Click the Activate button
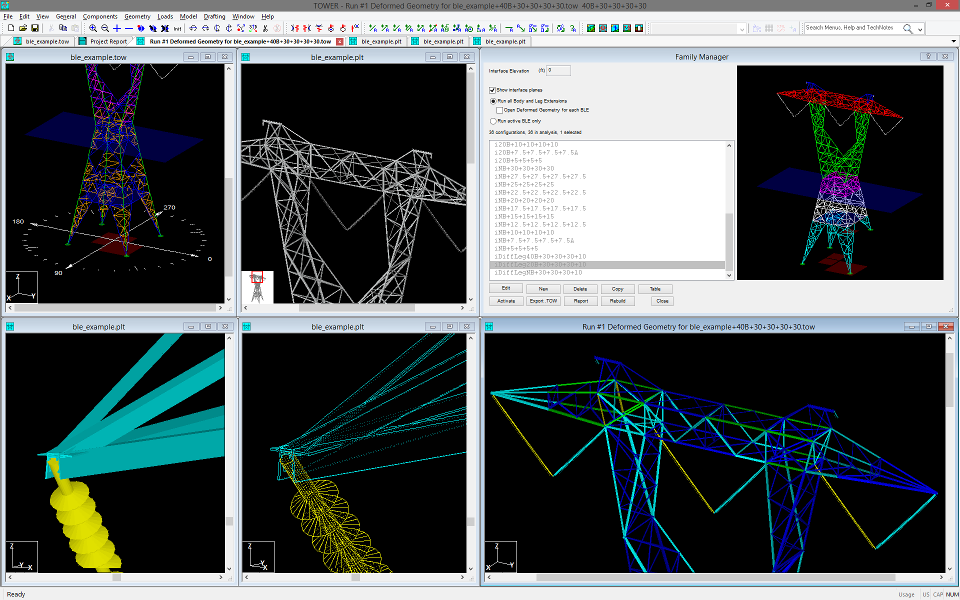The width and height of the screenshot is (960, 600). coord(506,301)
